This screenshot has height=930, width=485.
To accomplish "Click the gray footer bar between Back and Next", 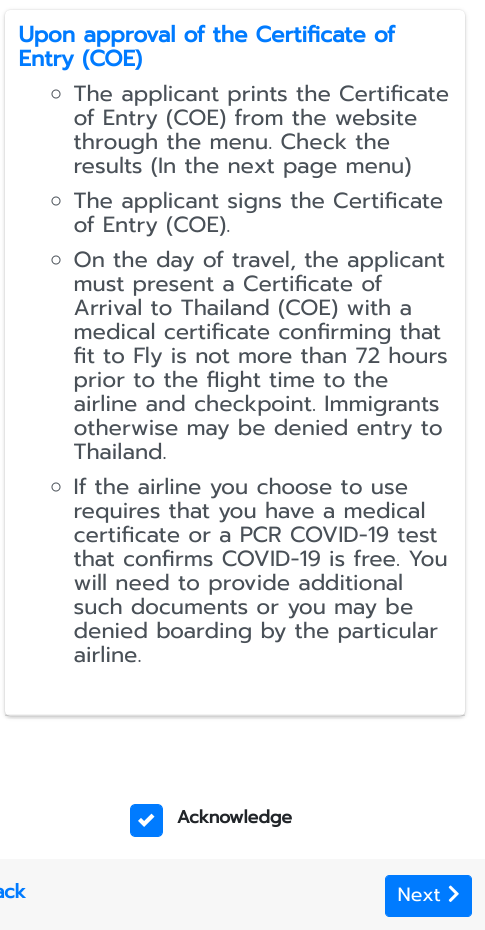I will [x=205, y=894].
